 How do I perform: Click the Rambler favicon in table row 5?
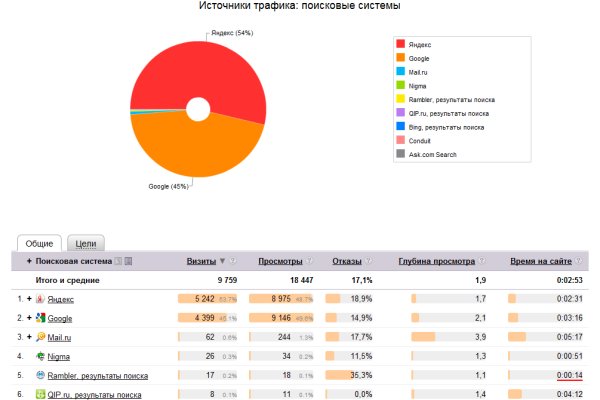(40, 375)
